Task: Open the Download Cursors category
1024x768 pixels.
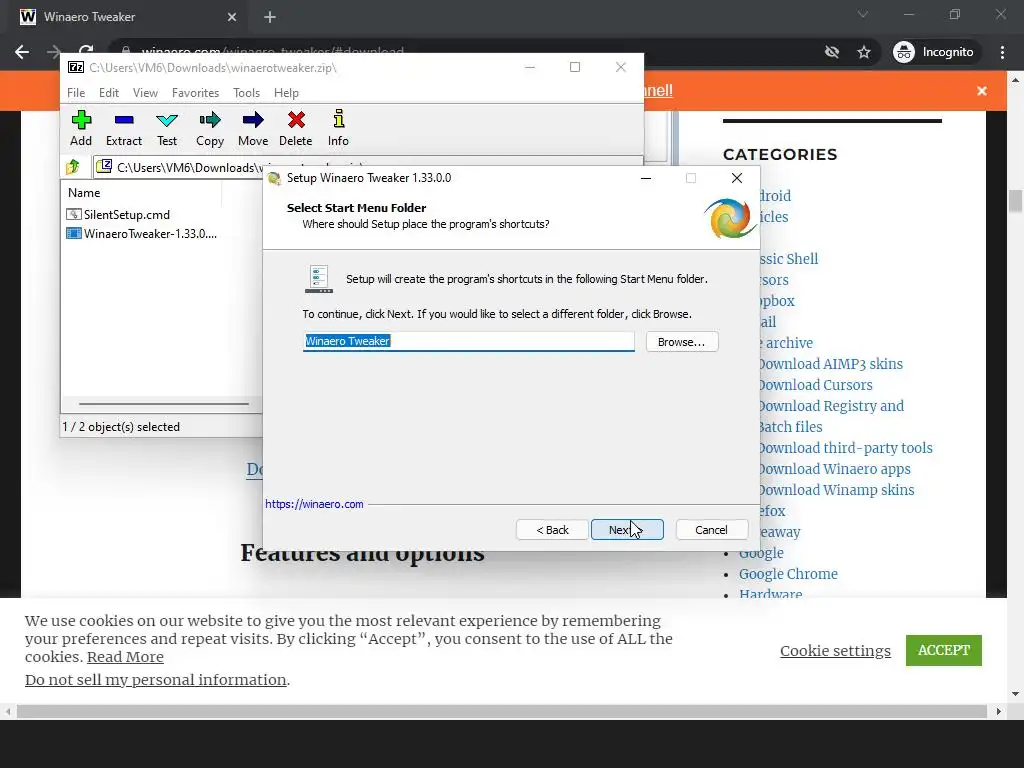Action: pos(816,385)
